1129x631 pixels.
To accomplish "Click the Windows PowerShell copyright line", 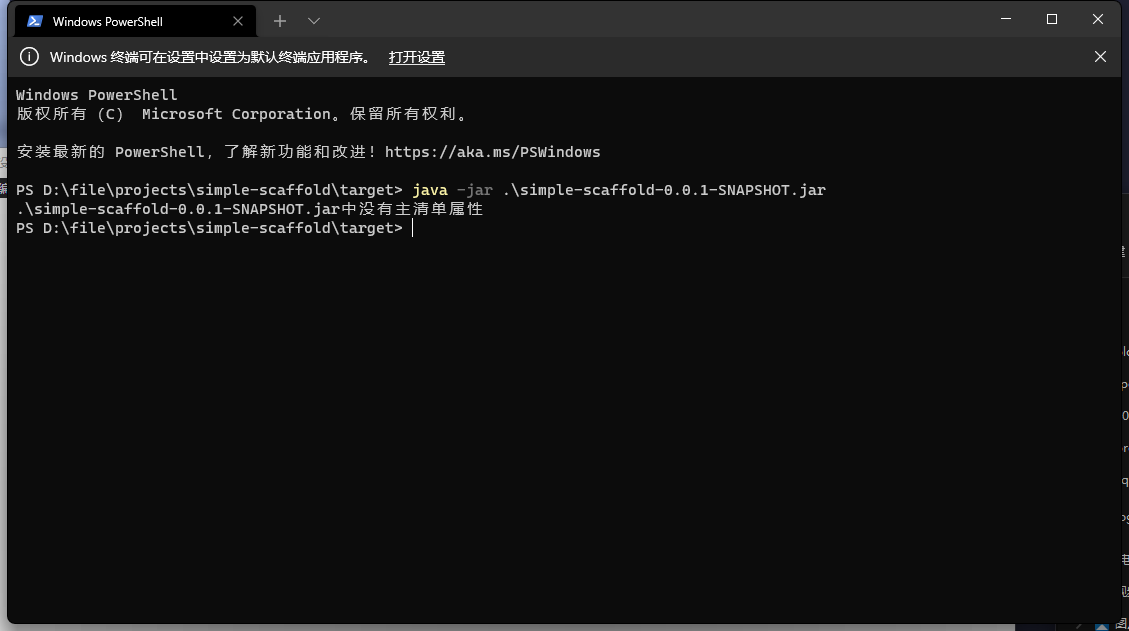I will click(240, 113).
